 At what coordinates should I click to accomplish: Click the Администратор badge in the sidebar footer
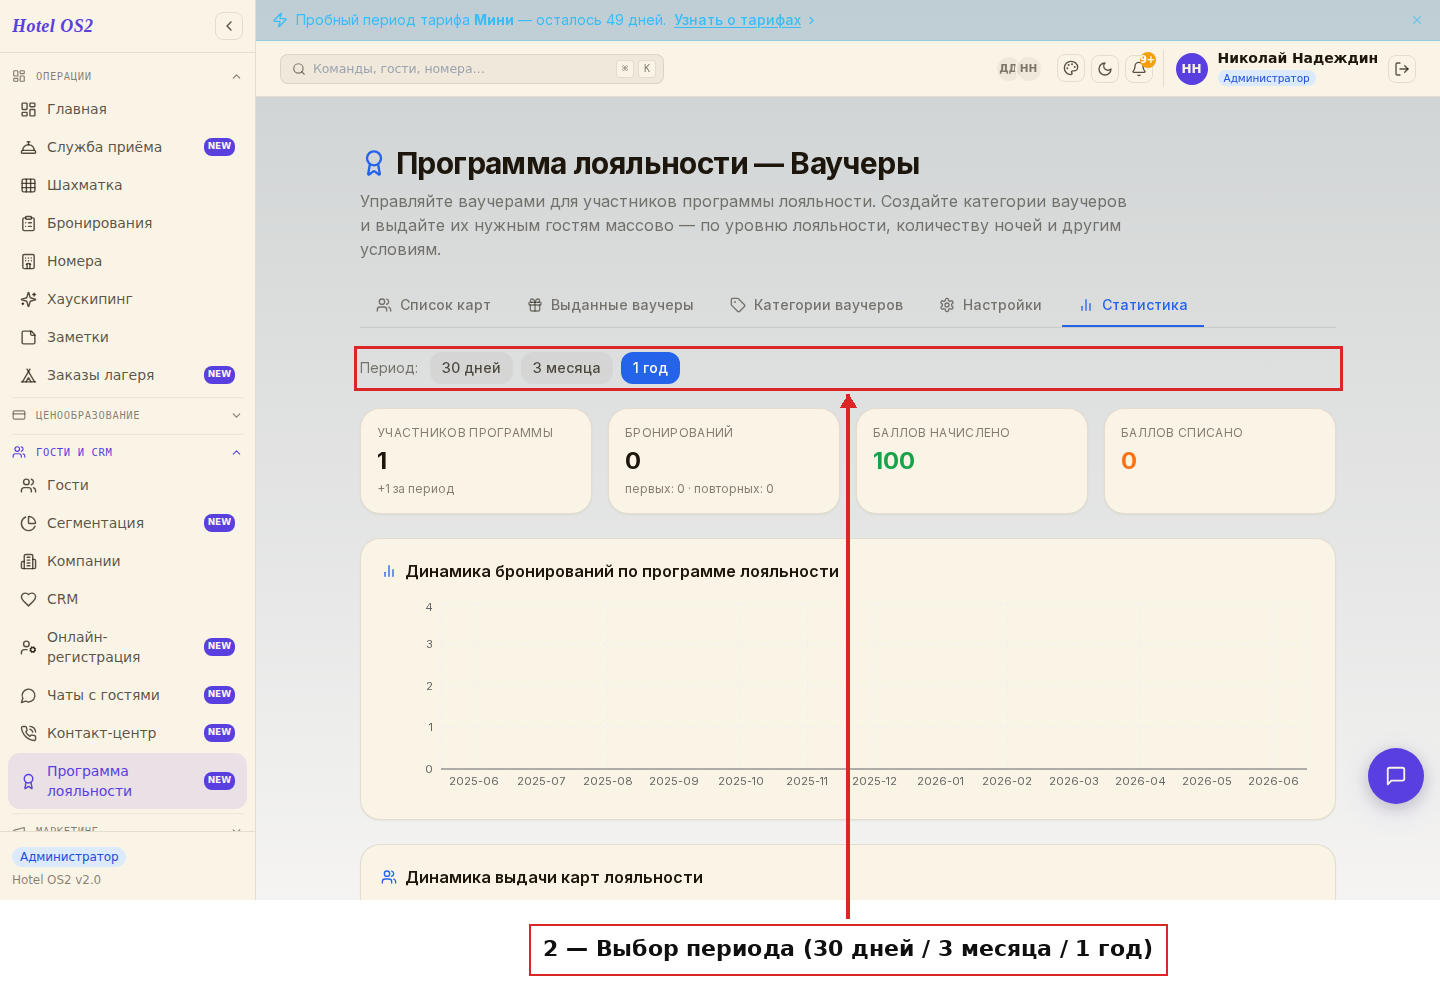click(x=69, y=857)
